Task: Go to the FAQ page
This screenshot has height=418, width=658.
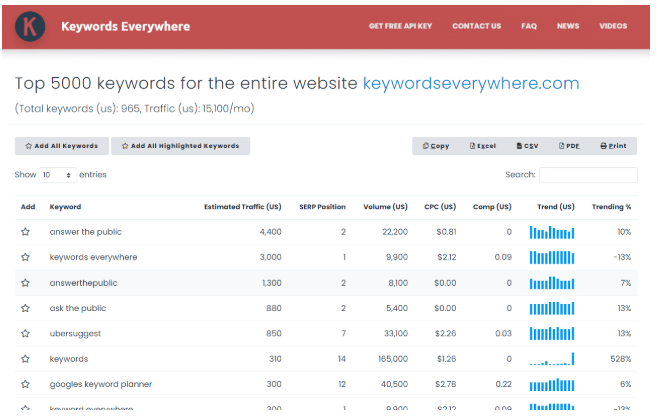Action: point(529,26)
